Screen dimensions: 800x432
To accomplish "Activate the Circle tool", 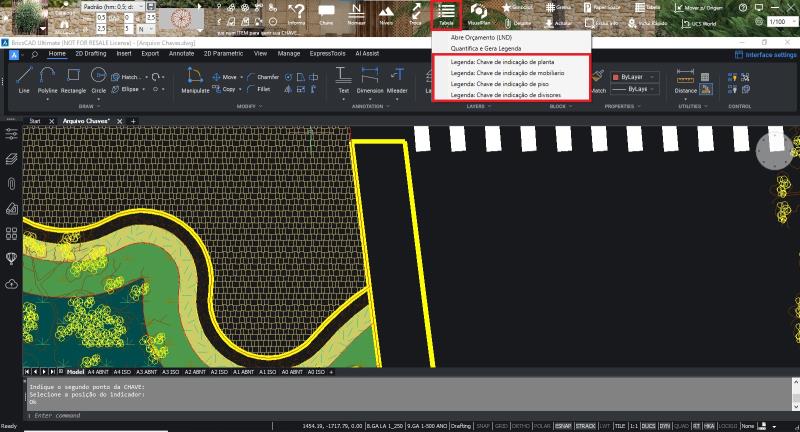I will (x=99, y=79).
